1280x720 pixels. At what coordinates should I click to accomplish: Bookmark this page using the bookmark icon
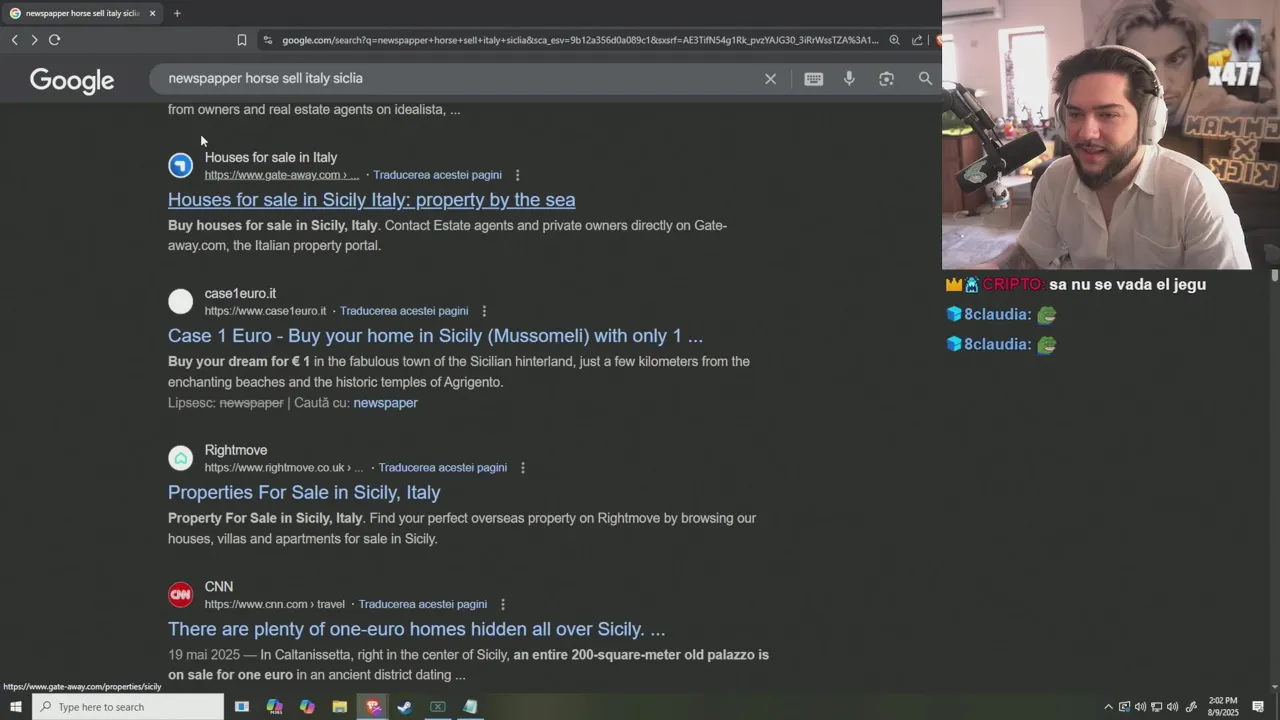[241, 40]
